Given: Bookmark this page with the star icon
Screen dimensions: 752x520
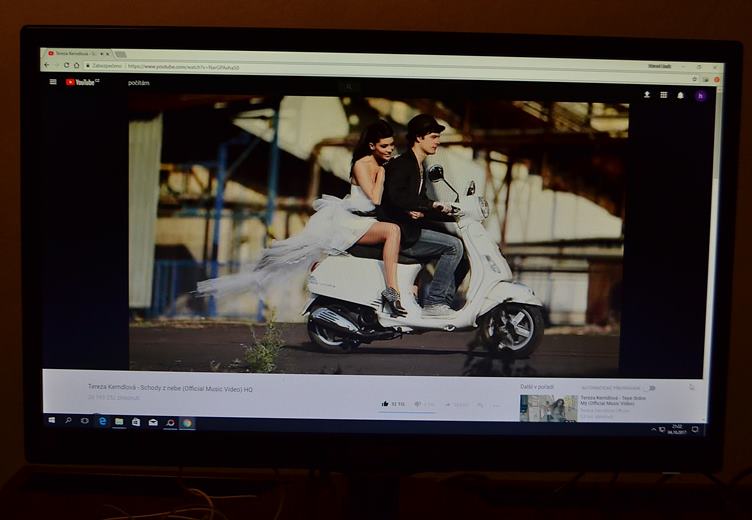Looking at the screenshot, I should point(694,79).
